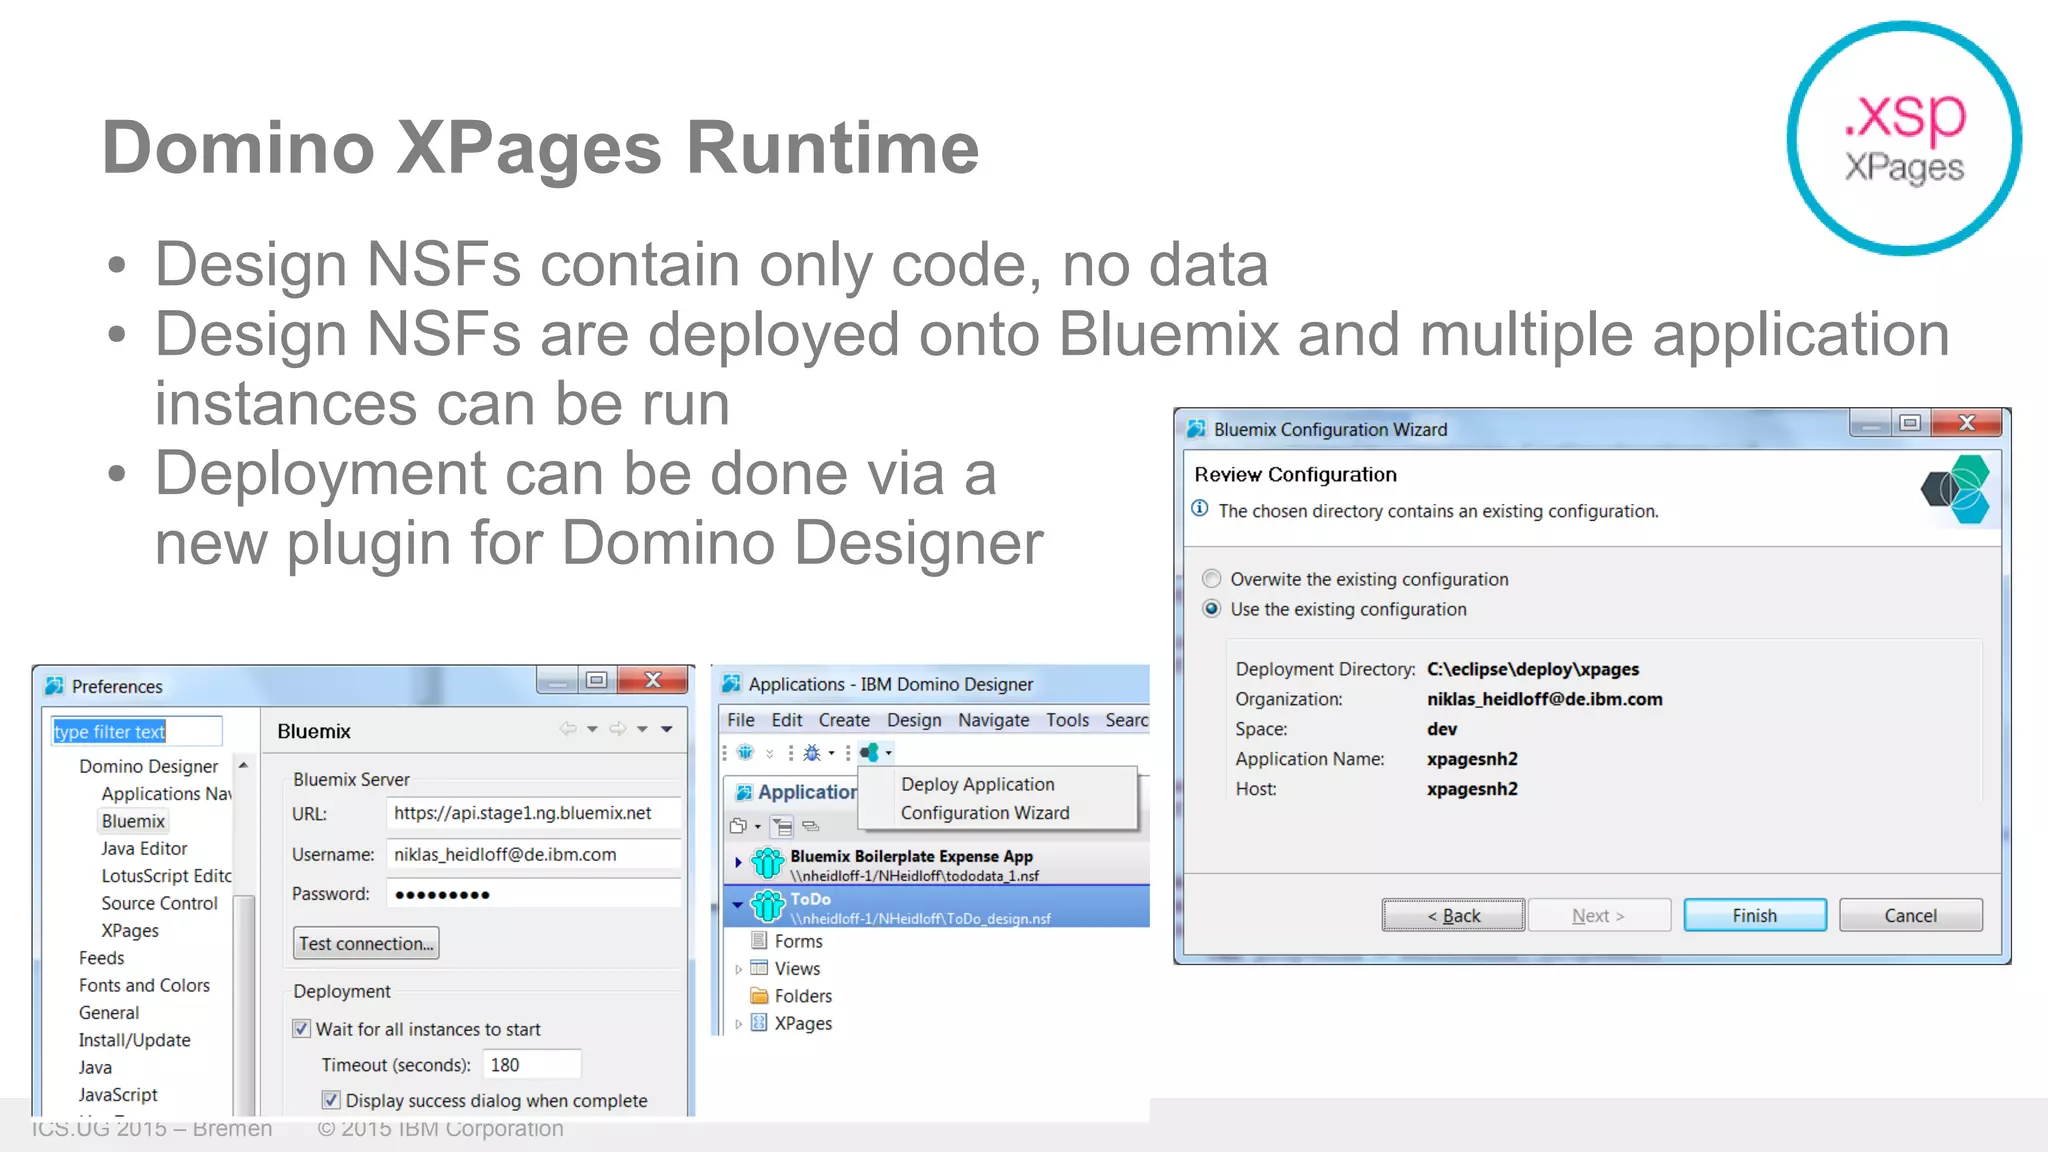Click the toolbar overflow chevron in Designer

769,754
